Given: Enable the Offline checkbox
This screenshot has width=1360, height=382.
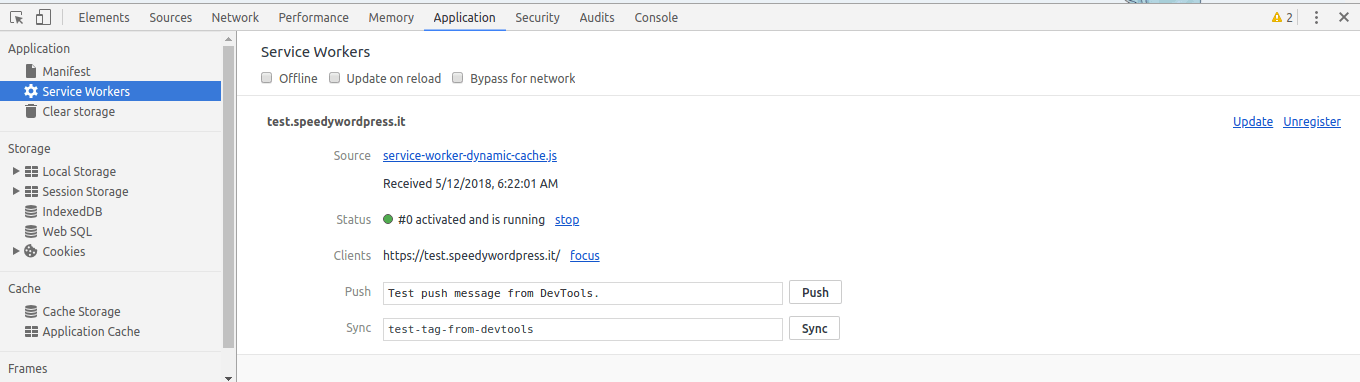Looking at the screenshot, I should 267,78.
